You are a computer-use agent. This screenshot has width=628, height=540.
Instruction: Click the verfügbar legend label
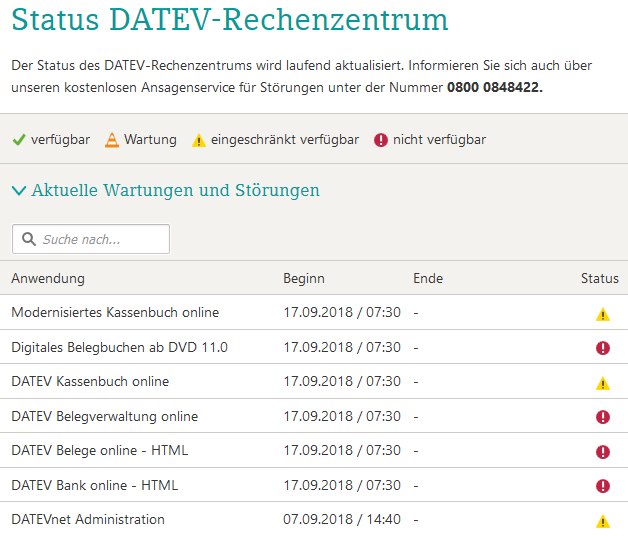pyautogui.click(x=60, y=140)
